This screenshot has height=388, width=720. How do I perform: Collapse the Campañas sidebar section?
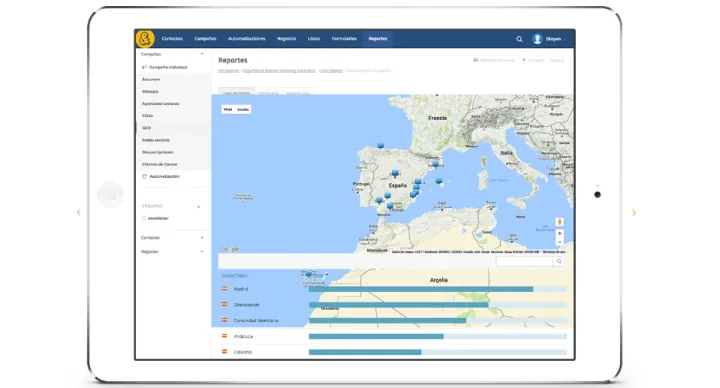pyautogui.click(x=202, y=54)
